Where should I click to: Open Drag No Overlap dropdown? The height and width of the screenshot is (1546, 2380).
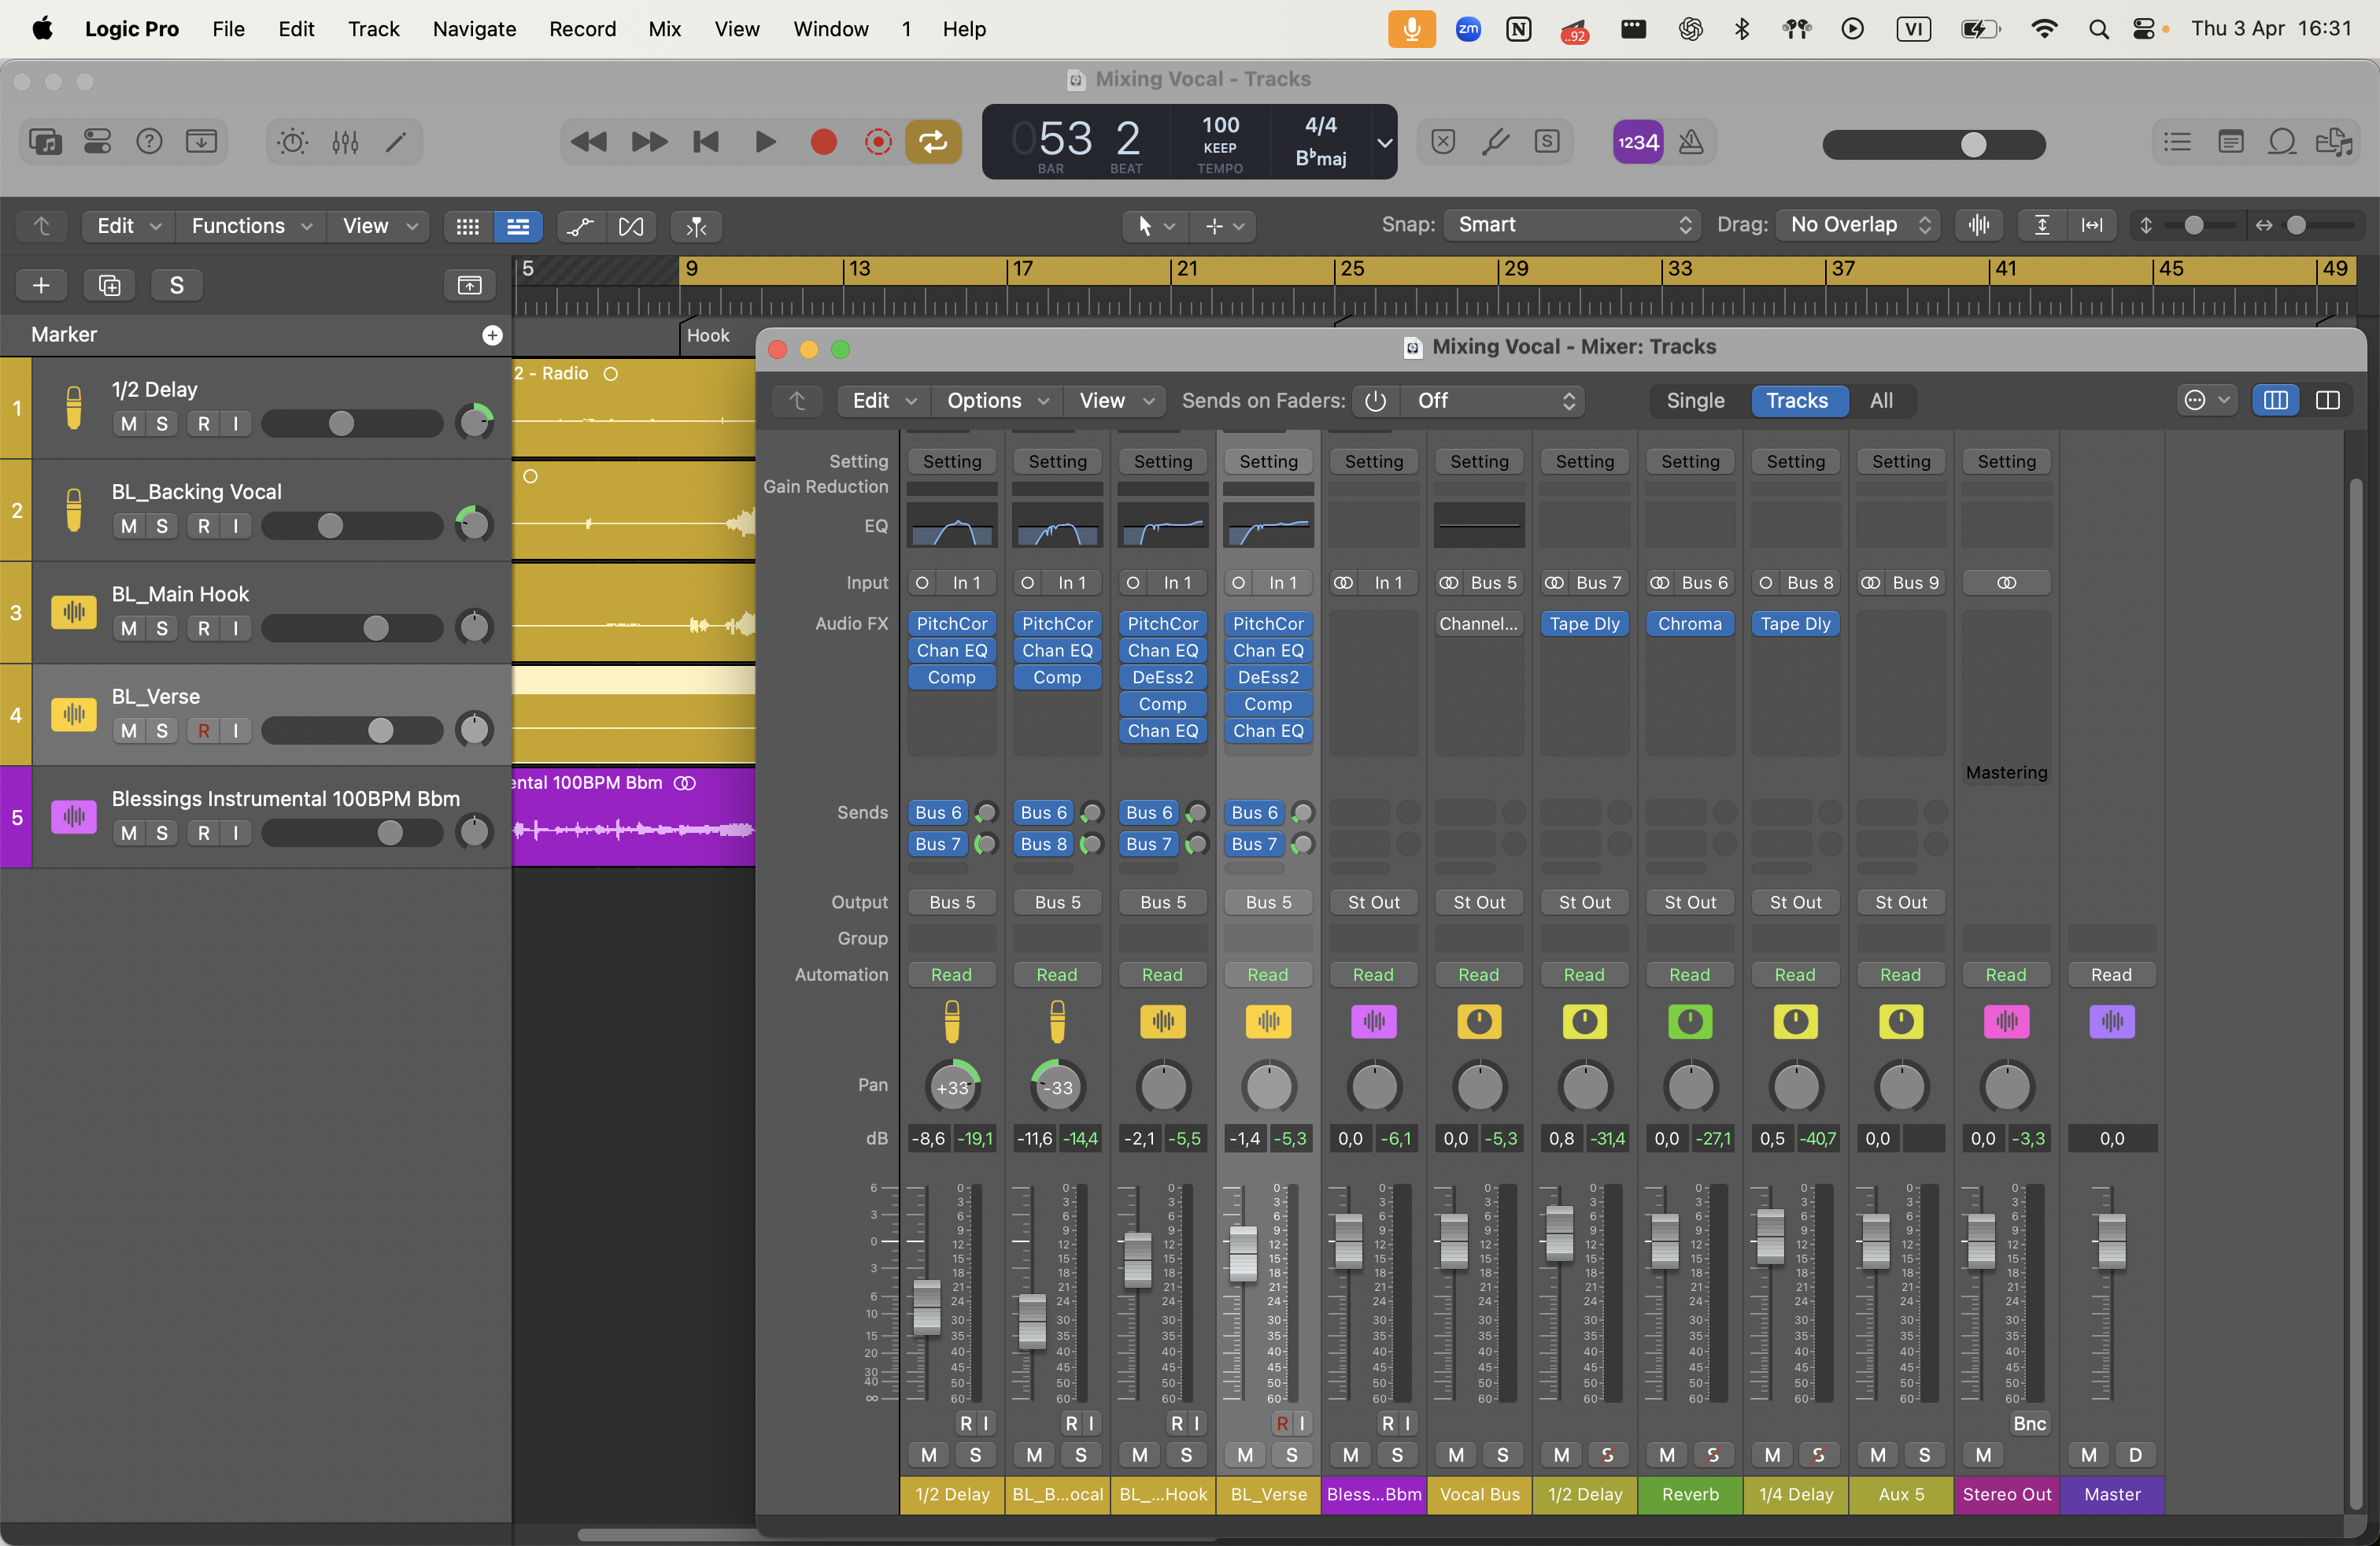tap(1859, 225)
